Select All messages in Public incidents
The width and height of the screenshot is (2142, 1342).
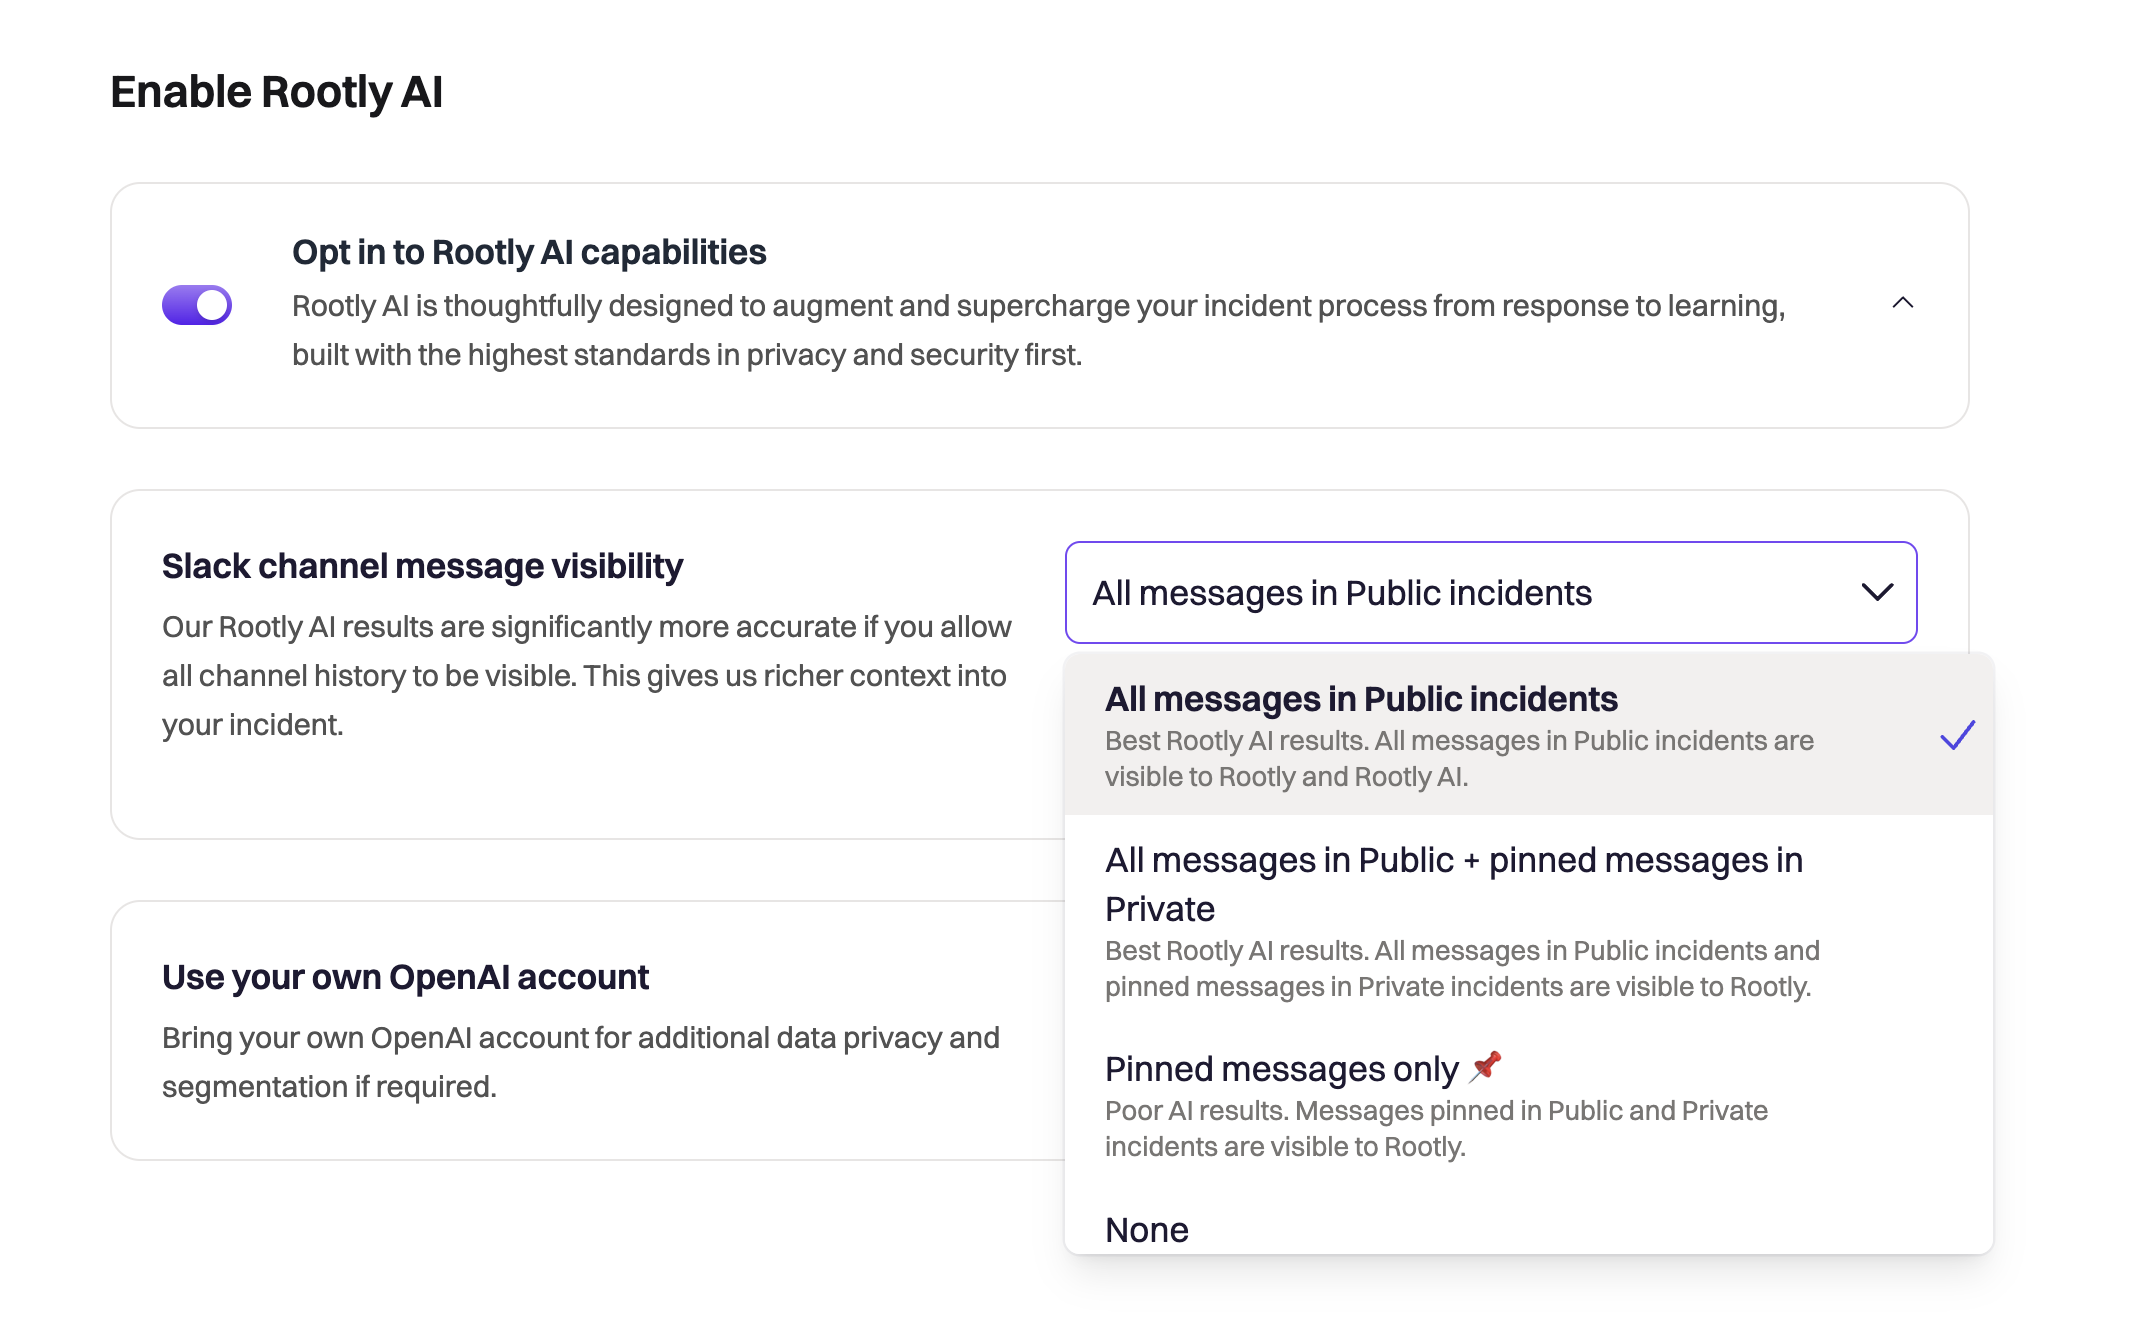(1361, 699)
